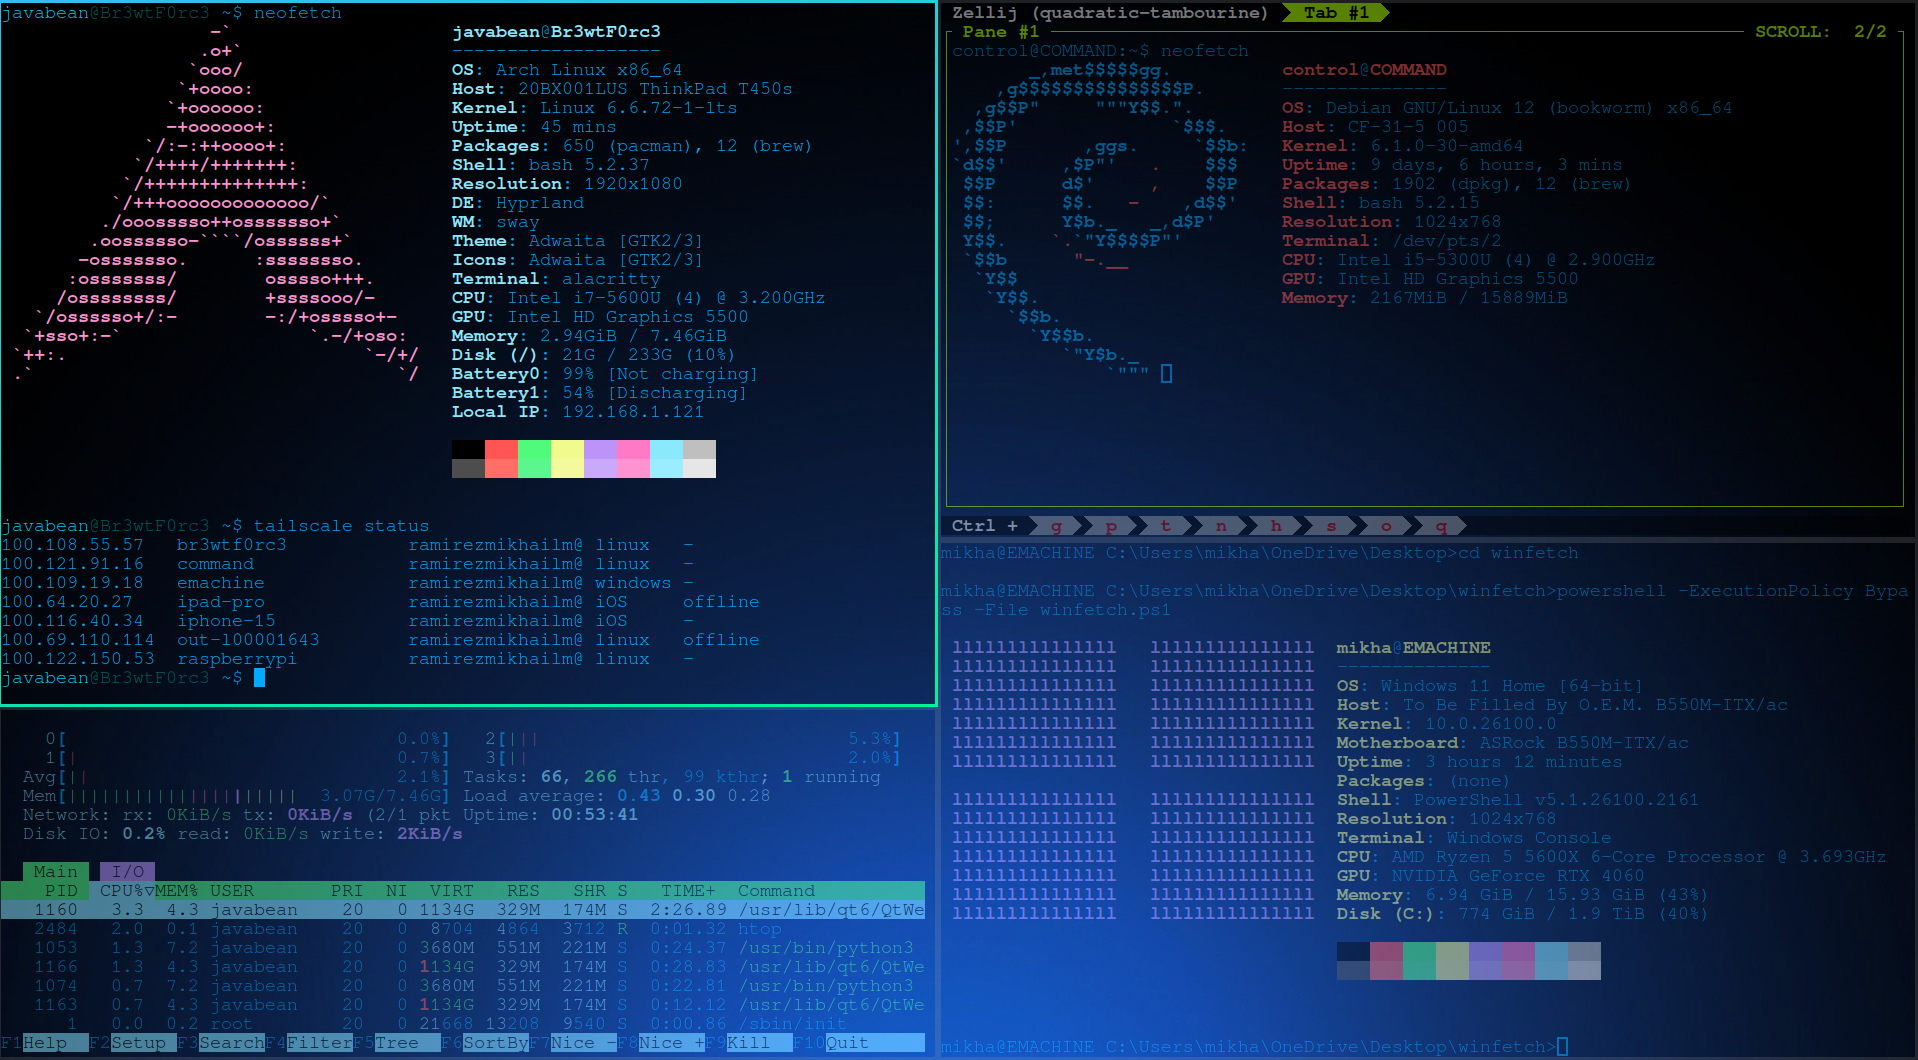Click F10 Quit in htop footer
This screenshot has width=1918, height=1060.
point(859,1042)
